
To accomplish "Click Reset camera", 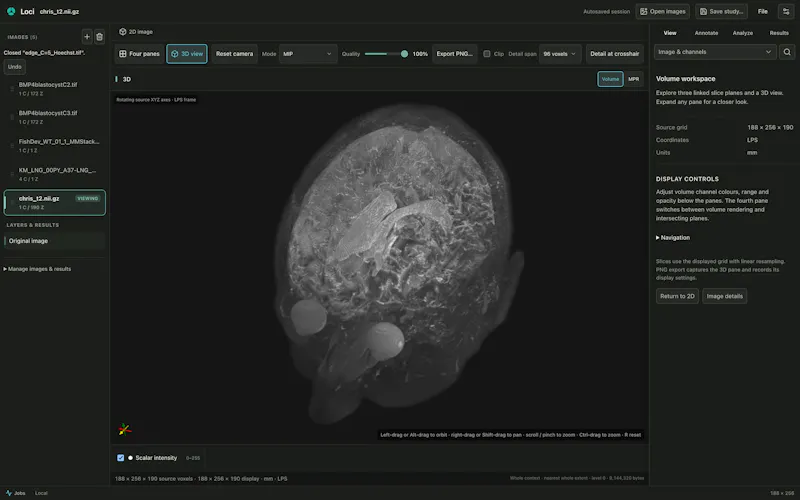I will pyautogui.click(x=234, y=54).
